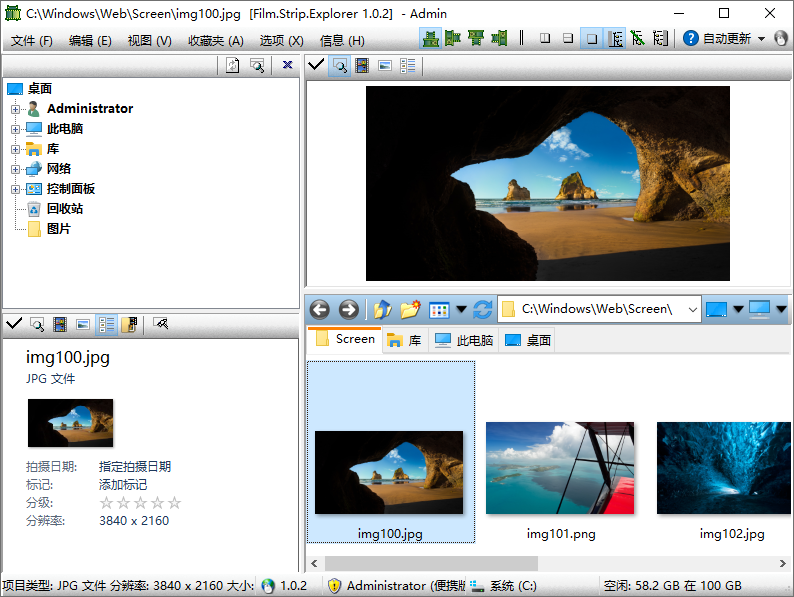This screenshot has width=794, height=597.
Task: Click the Back arrow navigation button
Action: click(x=320, y=309)
